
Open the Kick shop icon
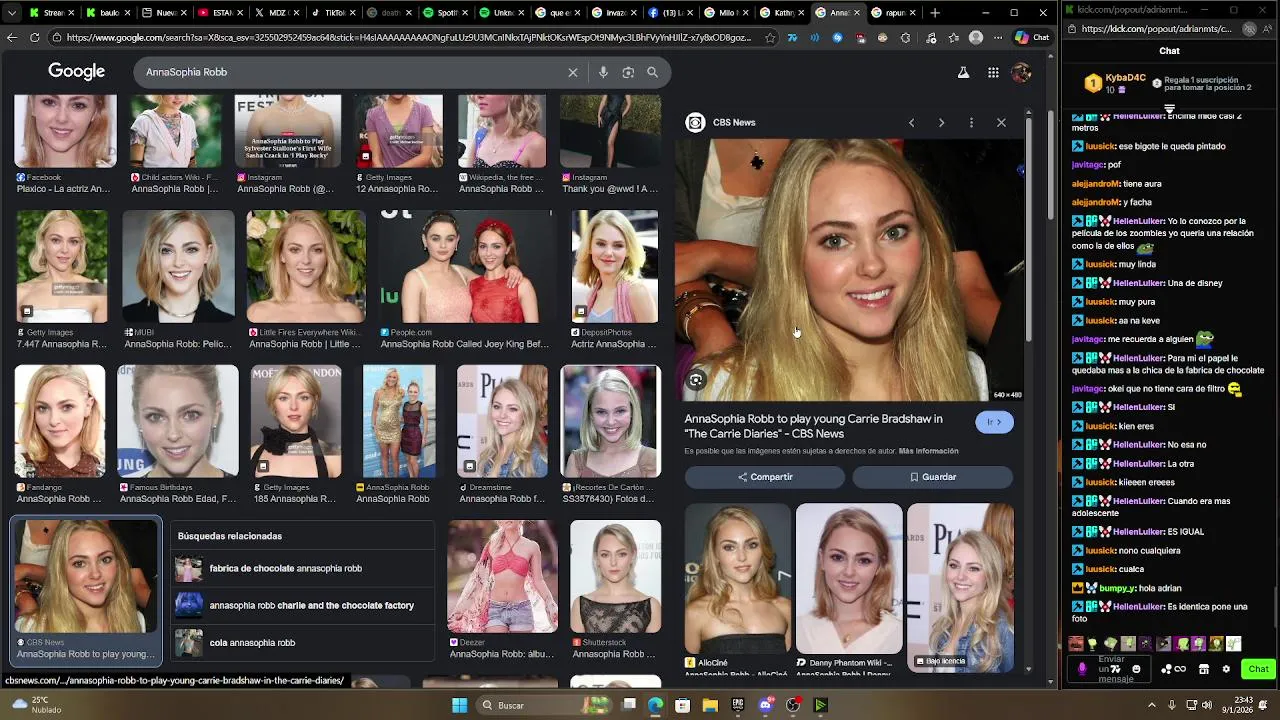1204,669
